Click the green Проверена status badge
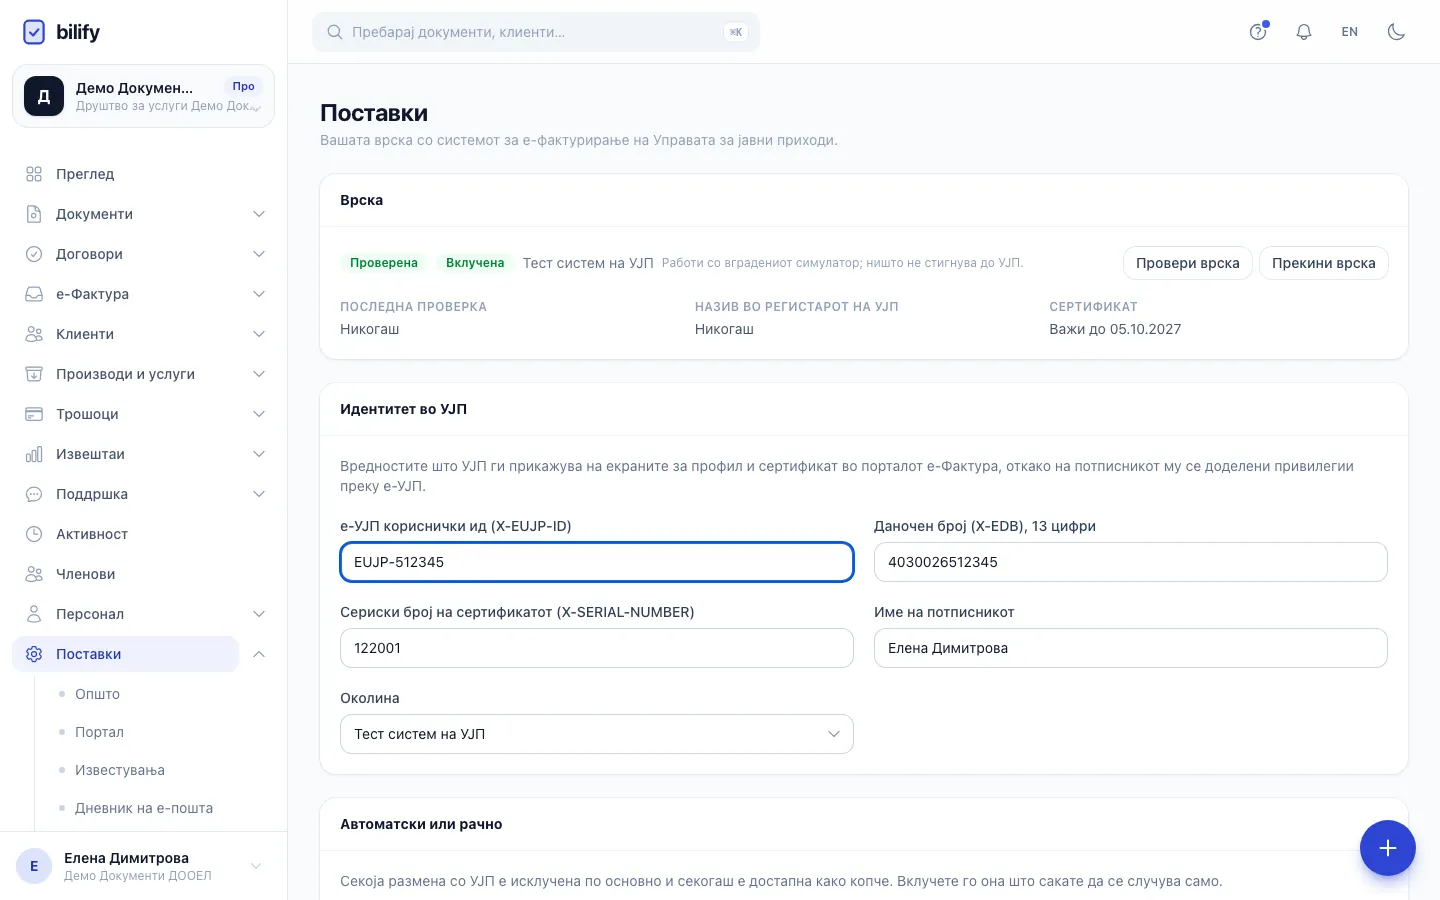This screenshot has height=900, width=1440. [384, 263]
